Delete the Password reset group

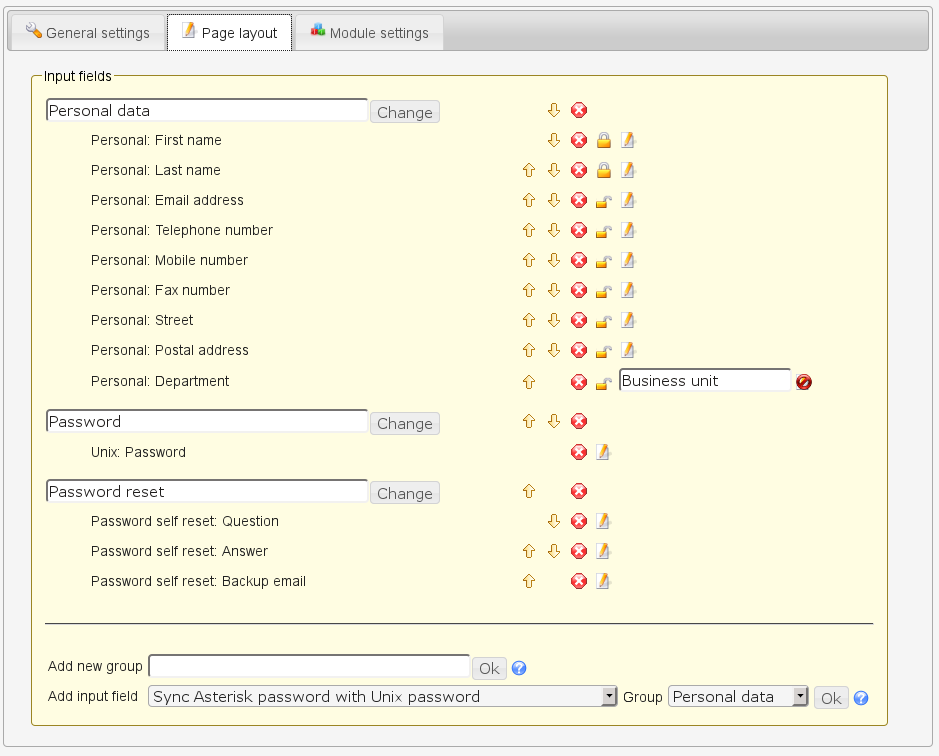pos(579,491)
